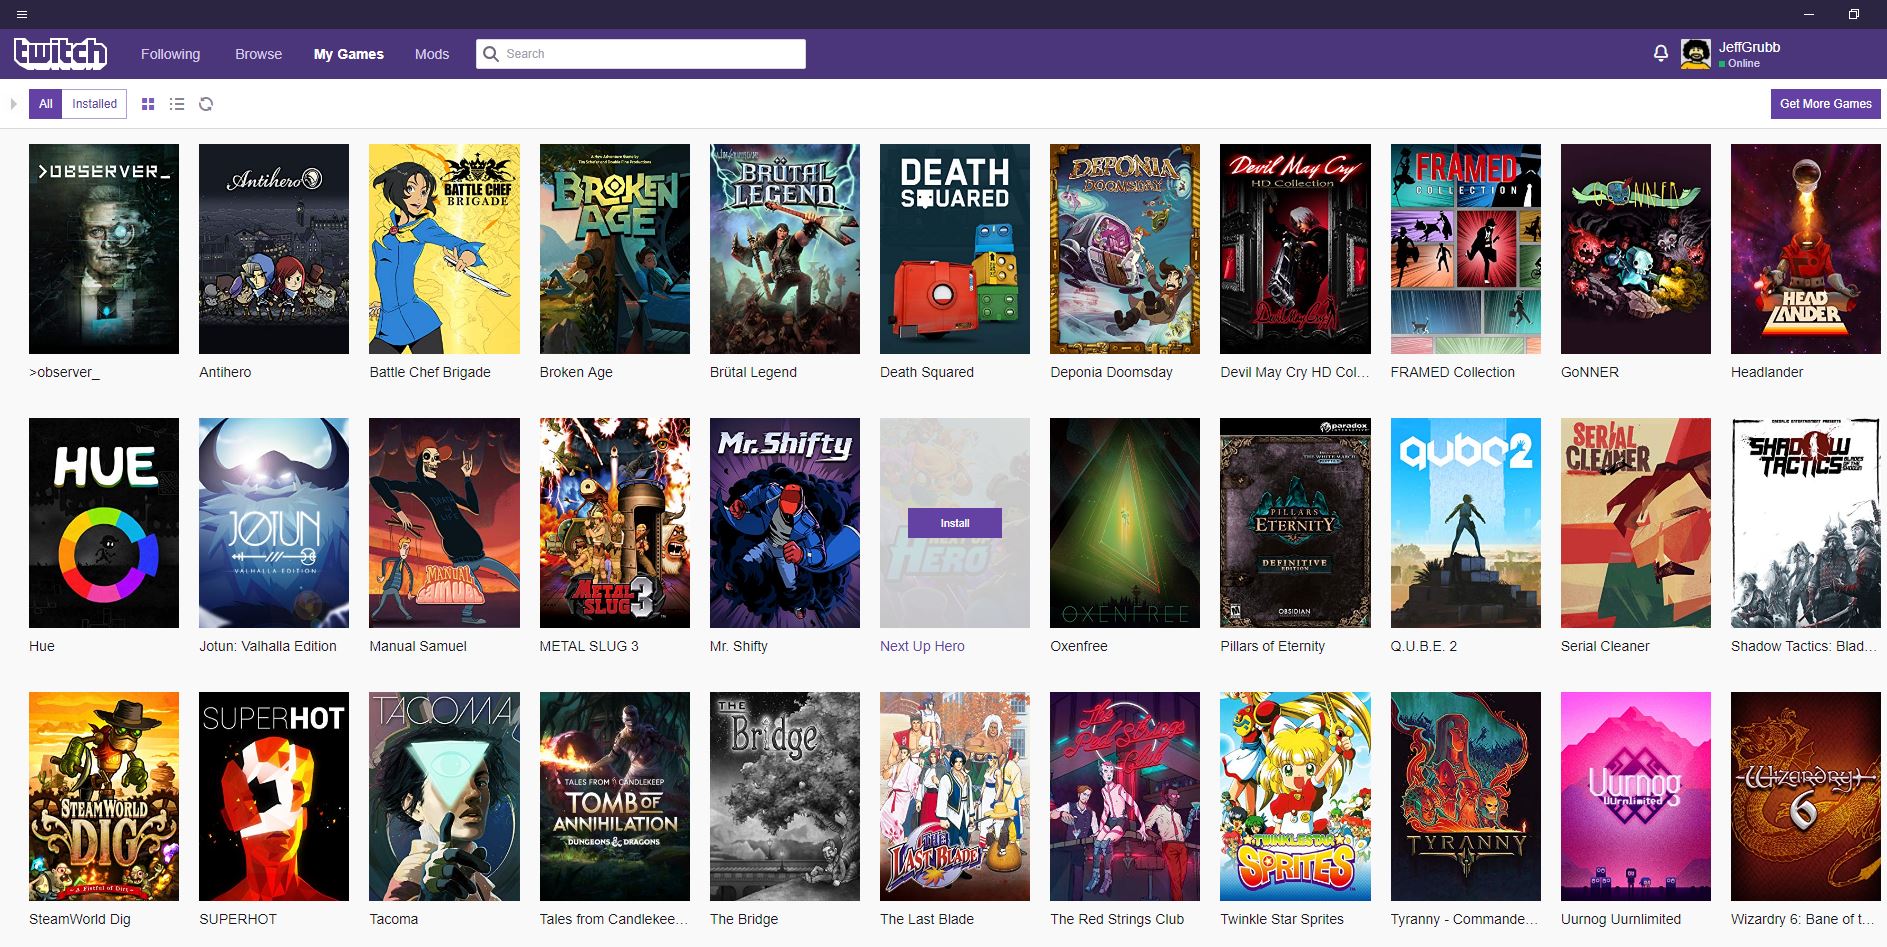This screenshot has height=947, width=1887.
Task: Select the Oxenfree cover art
Action: coord(1125,523)
